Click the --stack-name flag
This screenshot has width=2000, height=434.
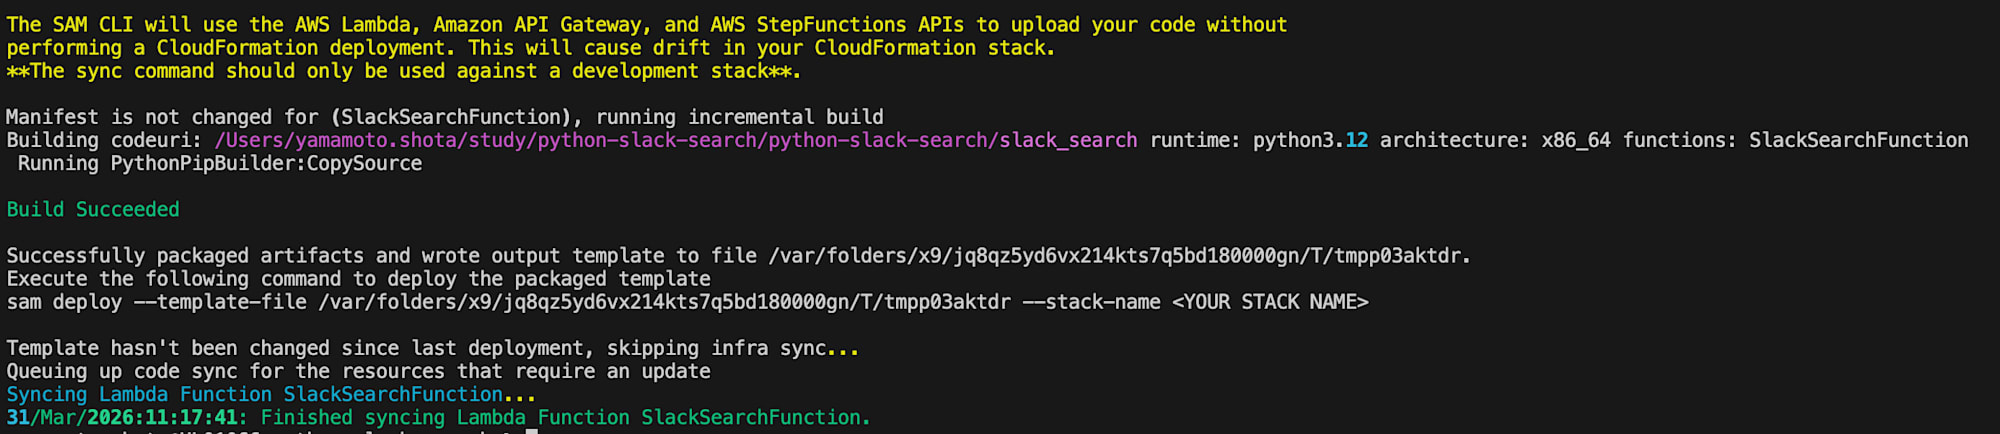click(x=1091, y=302)
